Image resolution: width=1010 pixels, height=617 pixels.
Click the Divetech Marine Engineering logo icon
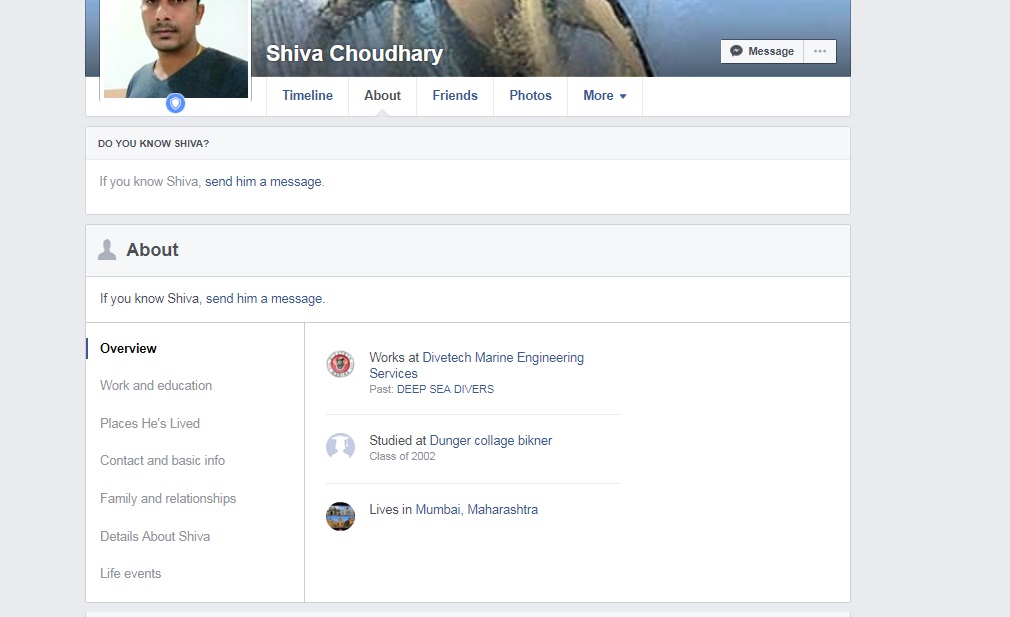click(x=340, y=364)
